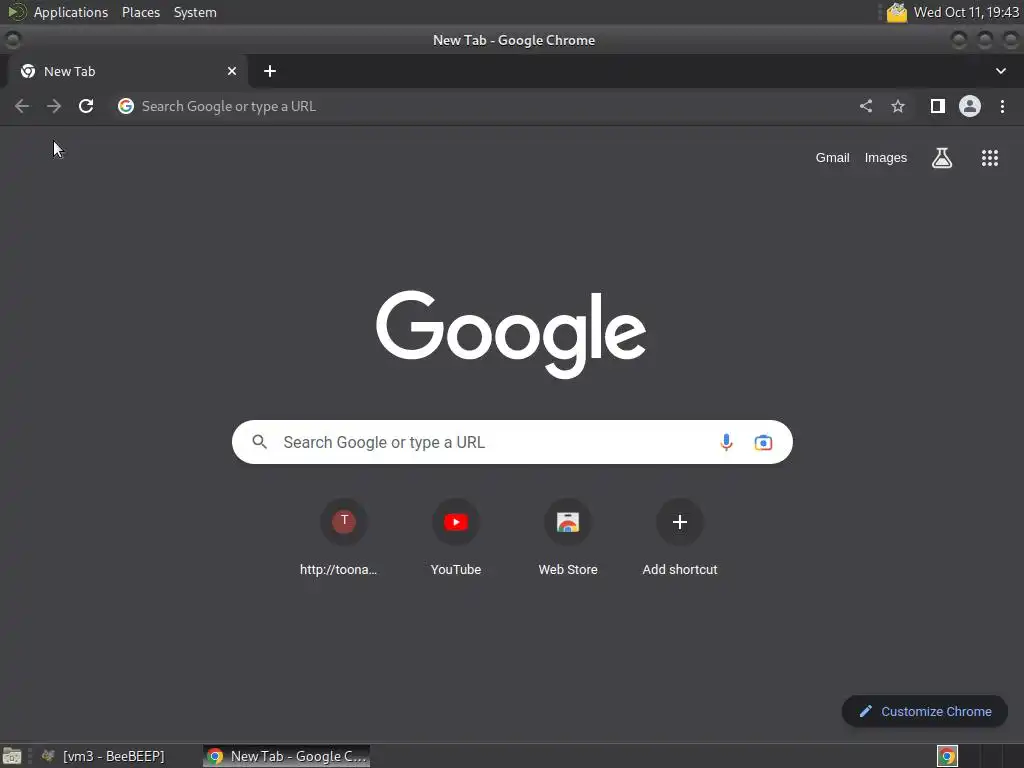The width and height of the screenshot is (1024, 768).
Task: Start voice search with the microphone icon
Action: [x=726, y=442]
